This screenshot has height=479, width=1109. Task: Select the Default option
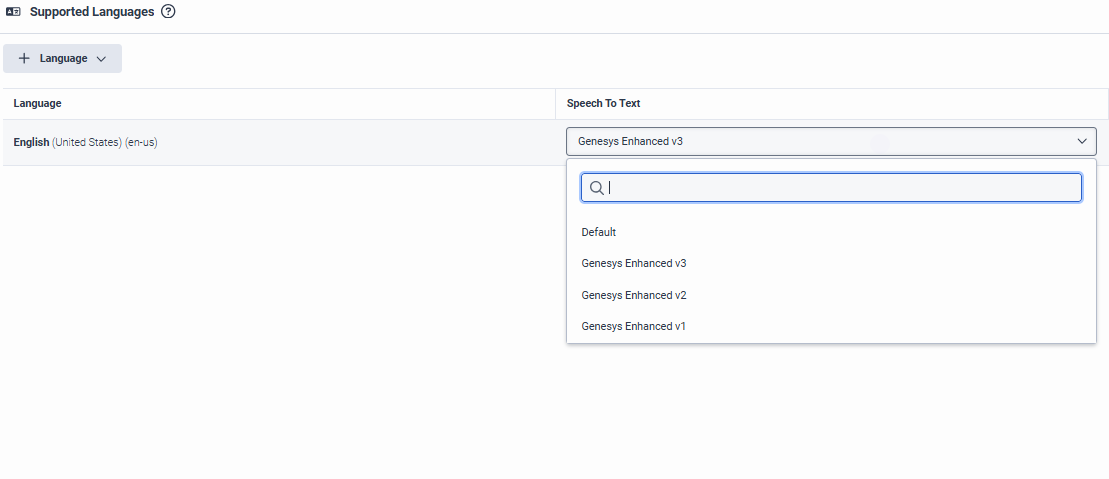pos(599,232)
